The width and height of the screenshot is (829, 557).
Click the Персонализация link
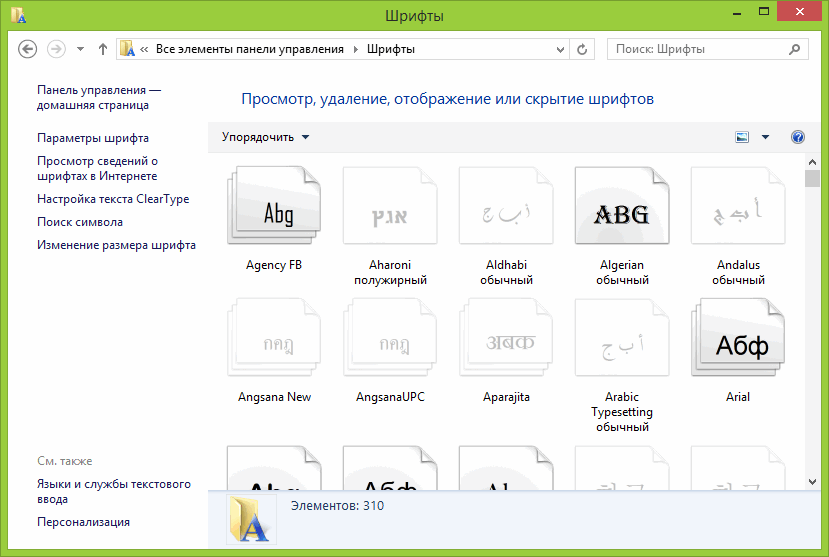click(x=83, y=522)
